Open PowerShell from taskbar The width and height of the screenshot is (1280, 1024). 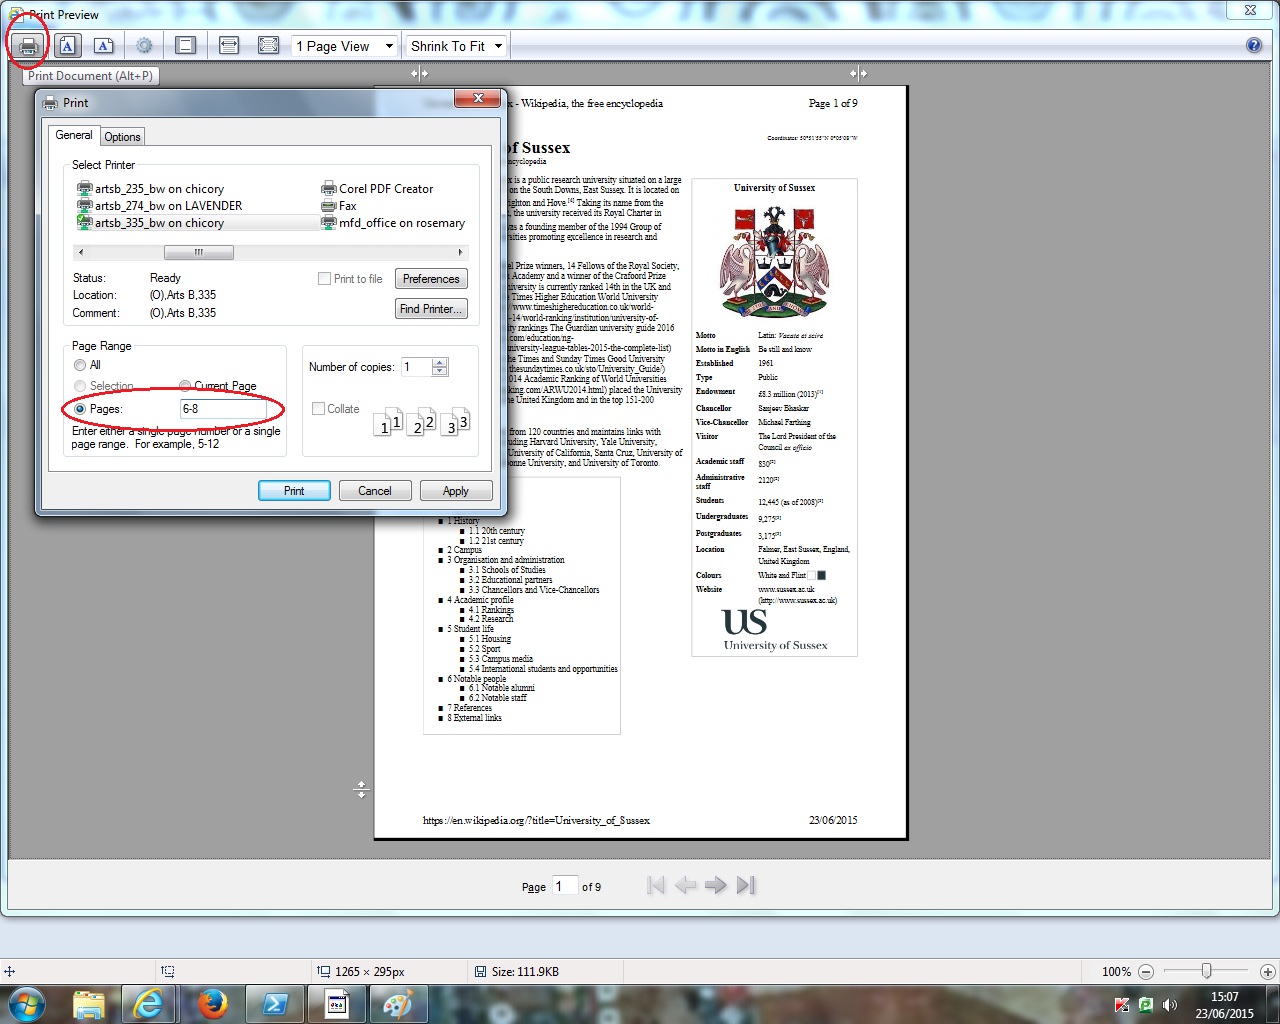click(275, 1004)
